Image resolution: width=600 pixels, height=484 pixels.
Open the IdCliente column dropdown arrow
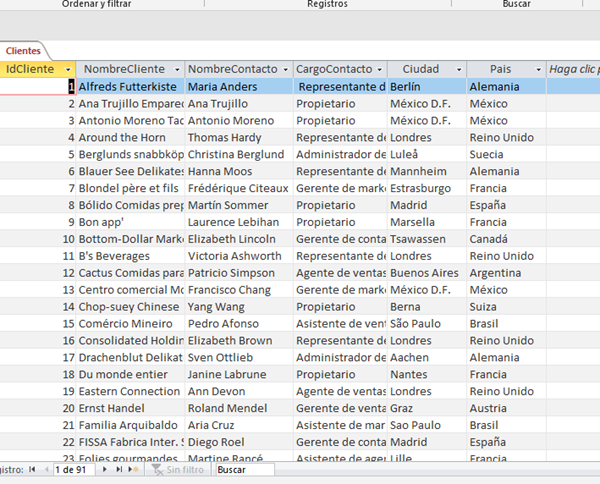[68, 70]
